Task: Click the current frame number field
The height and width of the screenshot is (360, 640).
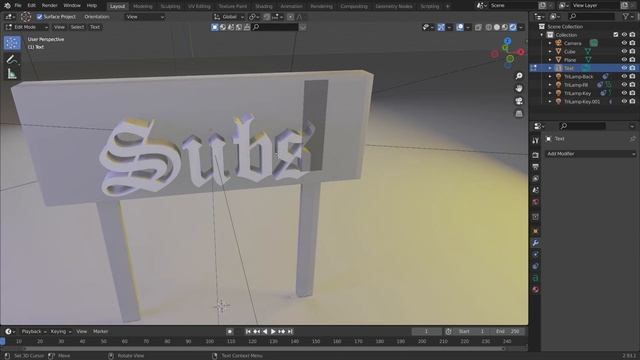Action: [426, 331]
